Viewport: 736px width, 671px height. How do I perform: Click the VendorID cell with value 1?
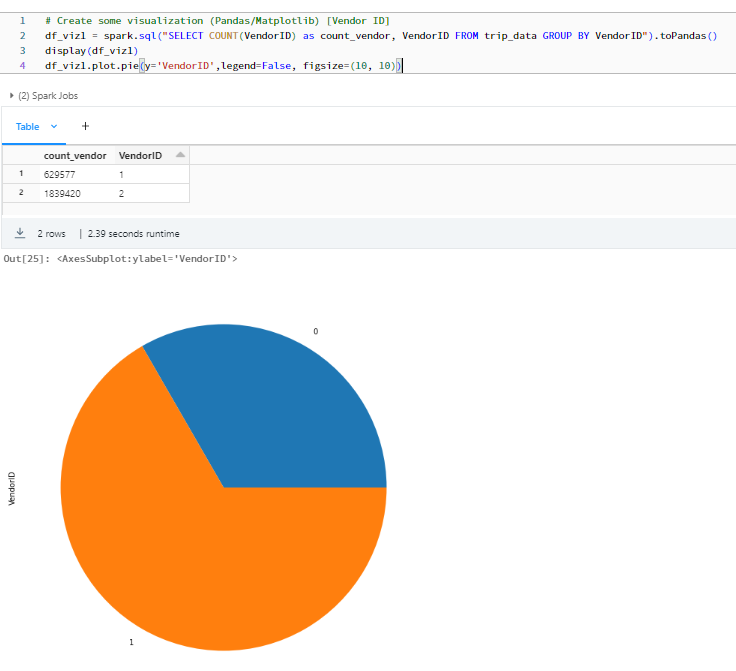tap(121, 175)
